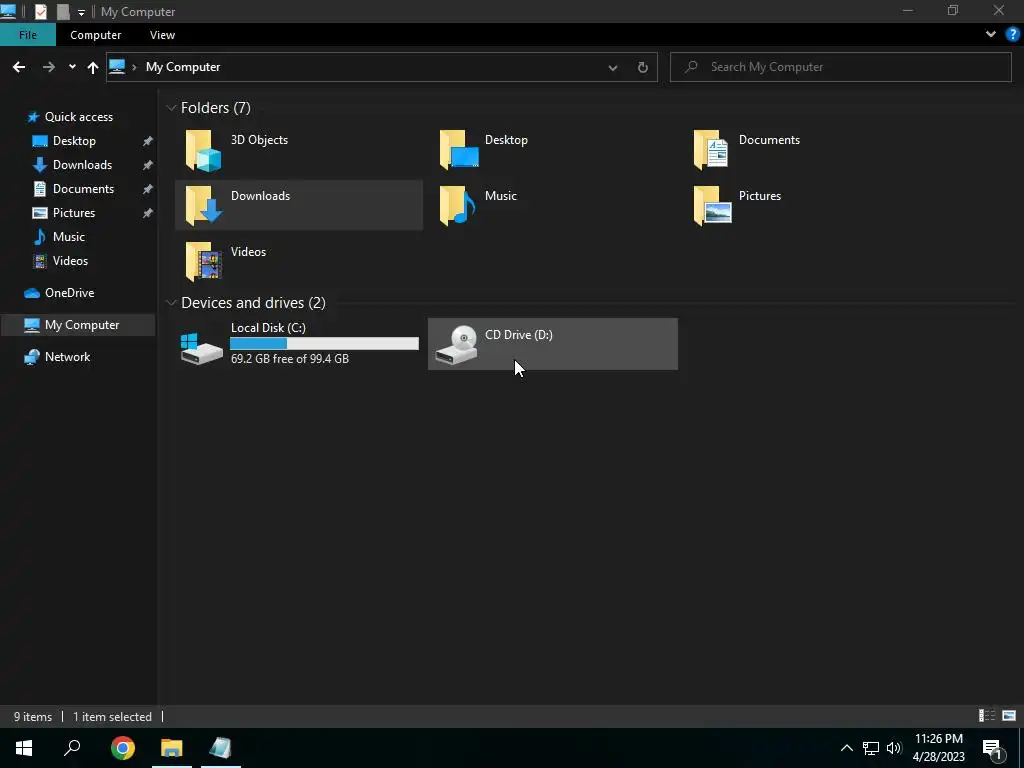Open Pictures in Quick access sidebar
Screen dimensions: 1024x768
(x=73, y=213)
